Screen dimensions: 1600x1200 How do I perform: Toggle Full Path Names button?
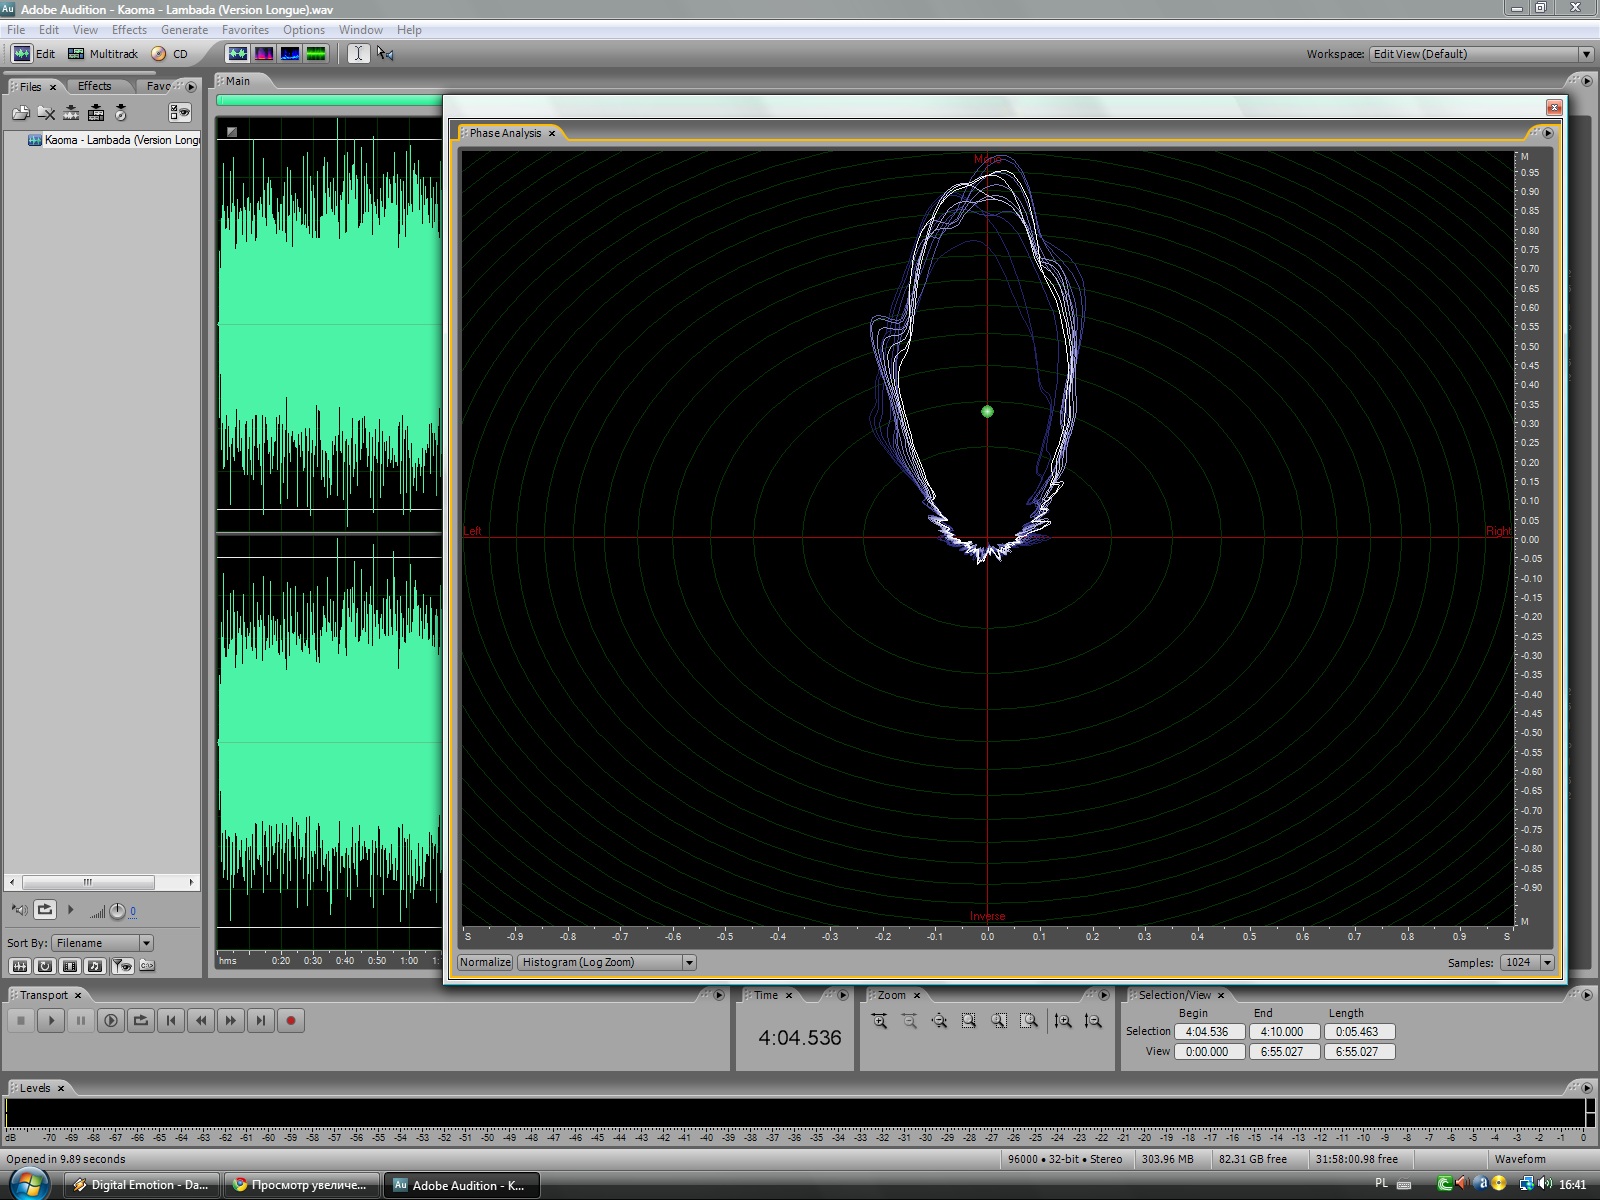pyautogui.click(x=147, y=966)
